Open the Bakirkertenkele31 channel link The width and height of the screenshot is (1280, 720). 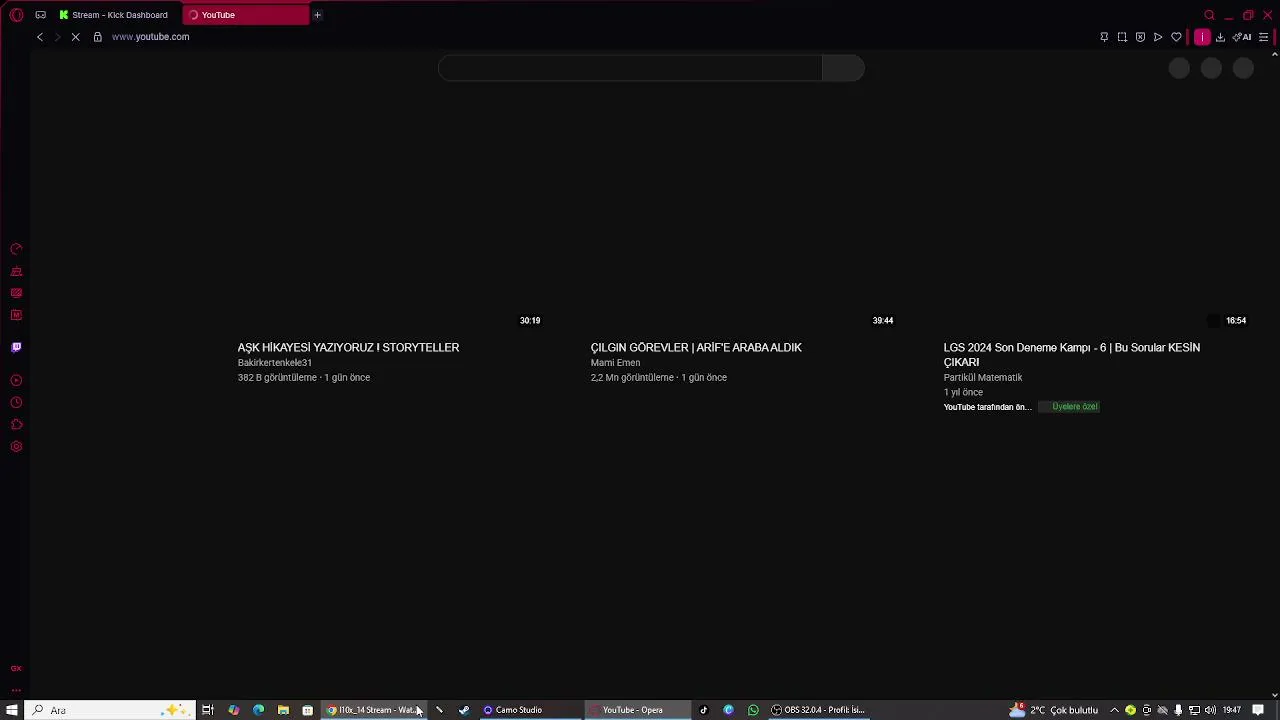(x=275, y=363)
